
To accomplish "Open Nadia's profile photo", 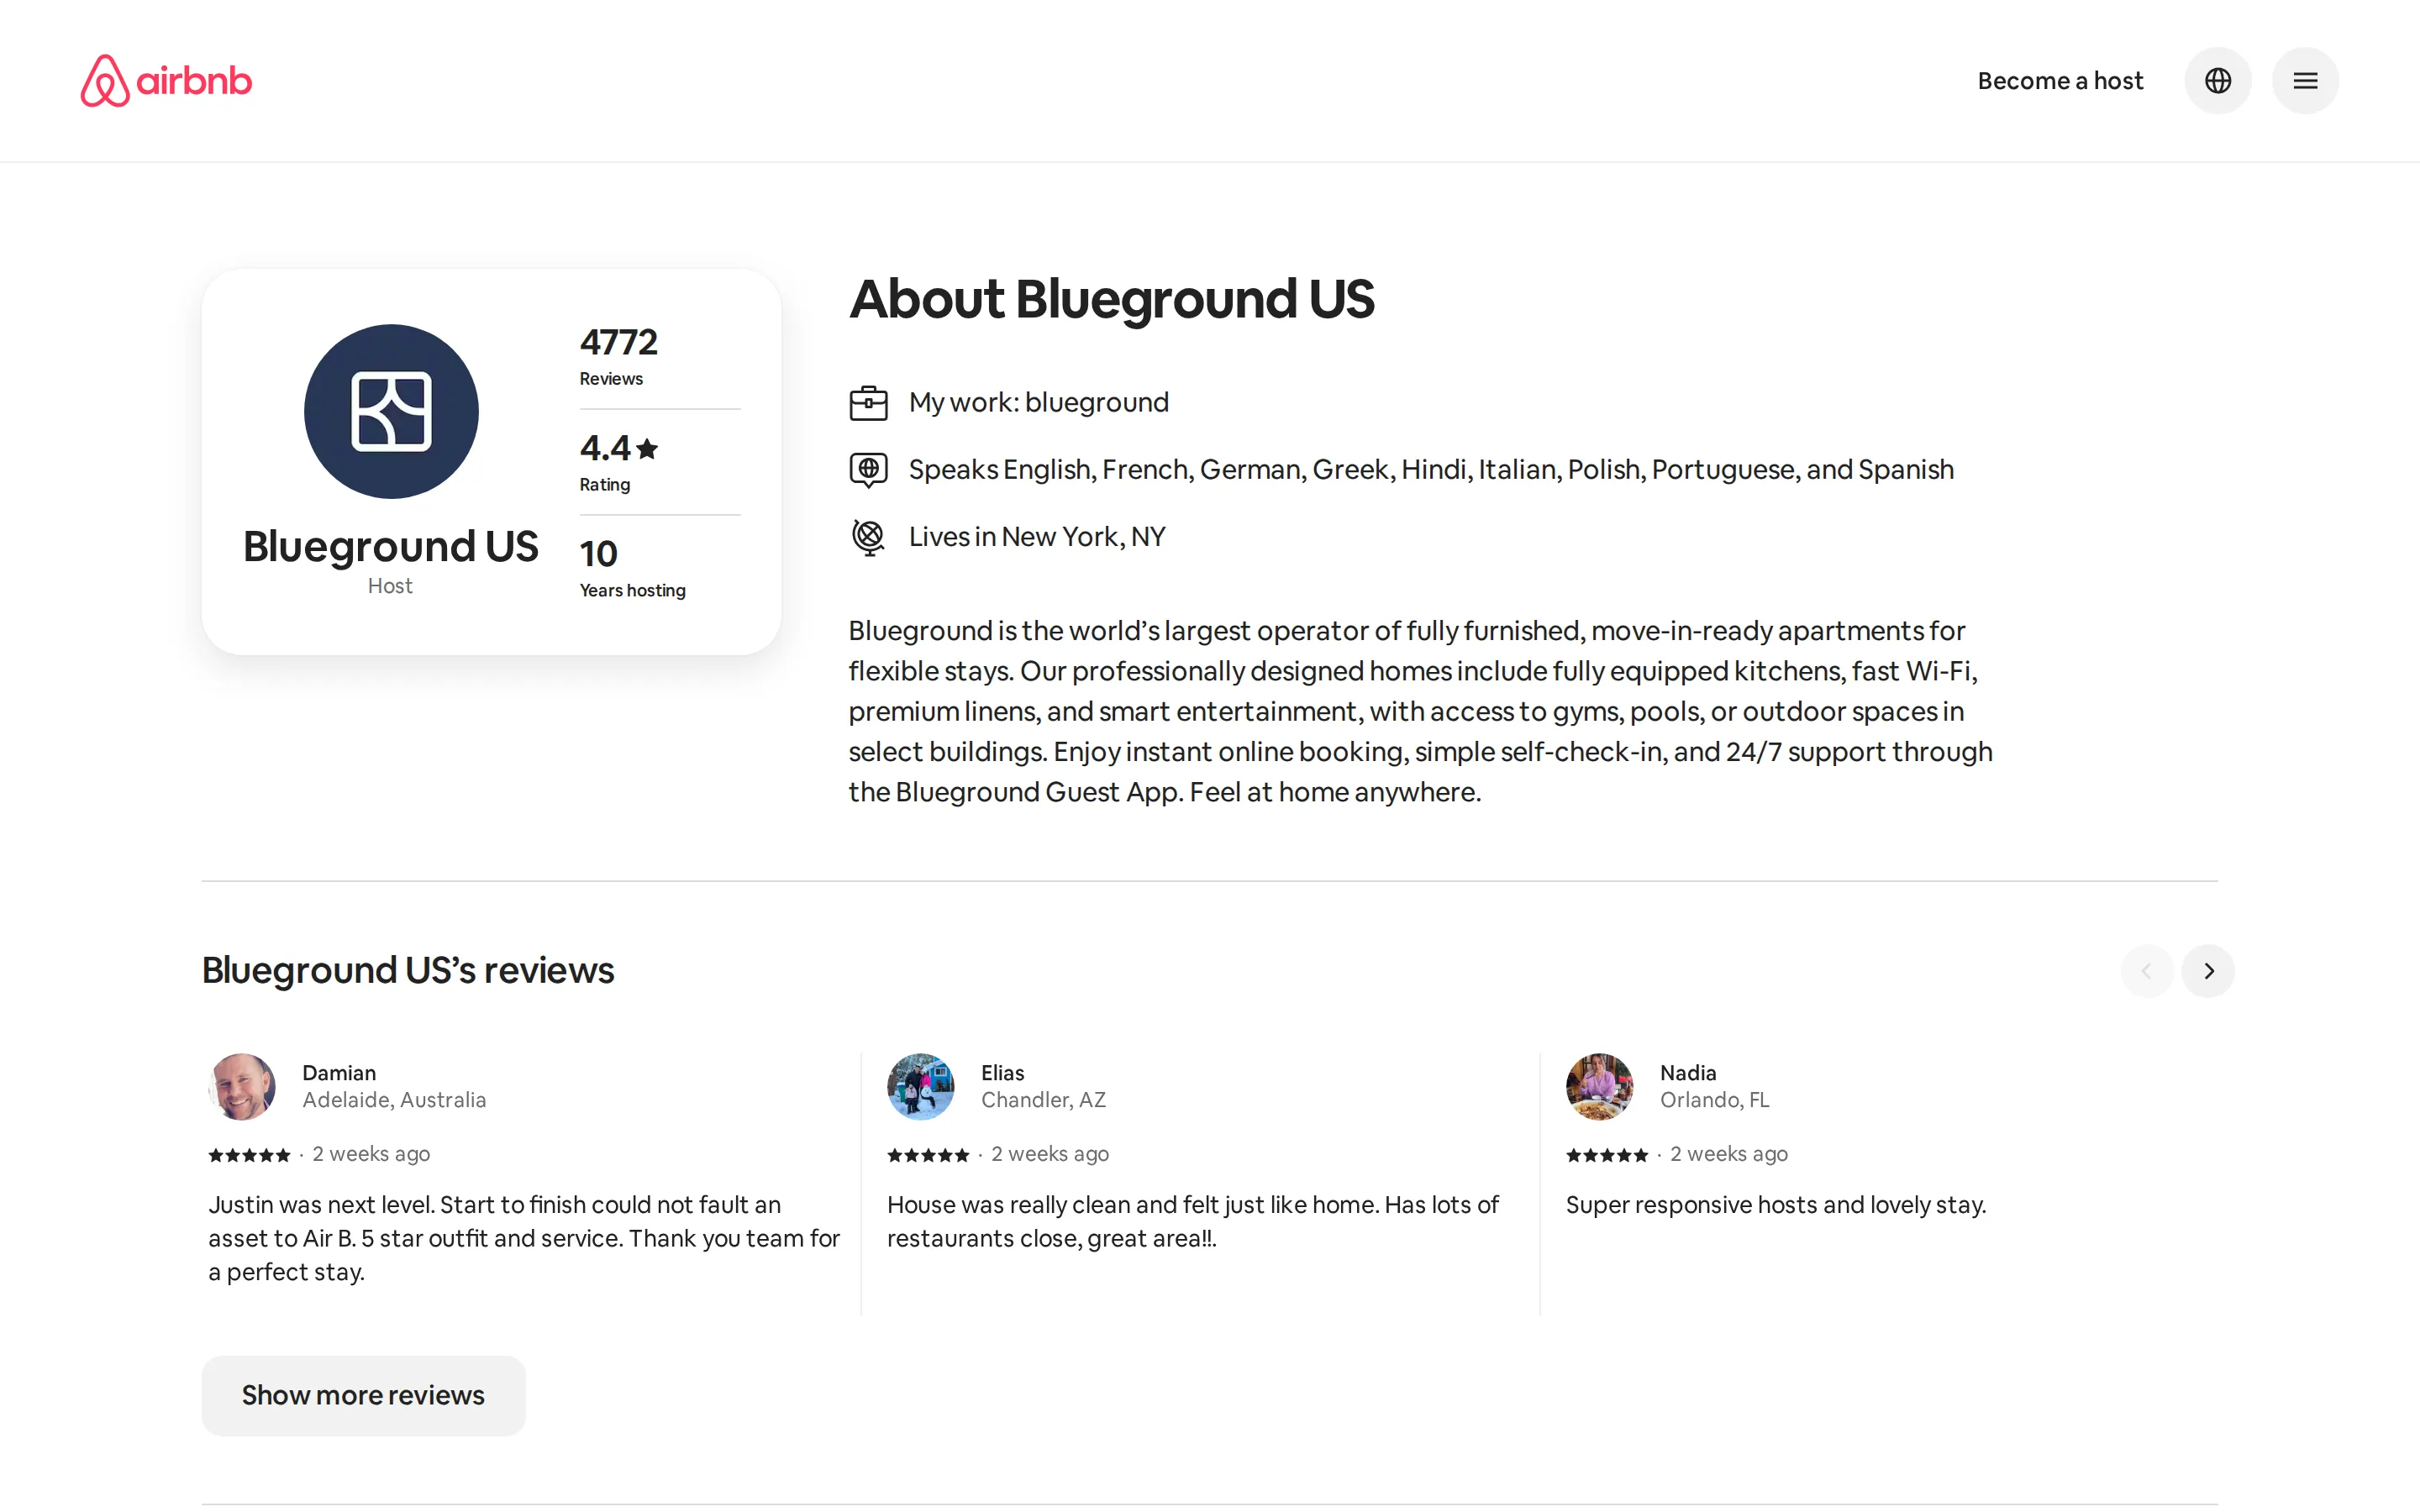I will pyautogui.click(x=1599, y=1086).
